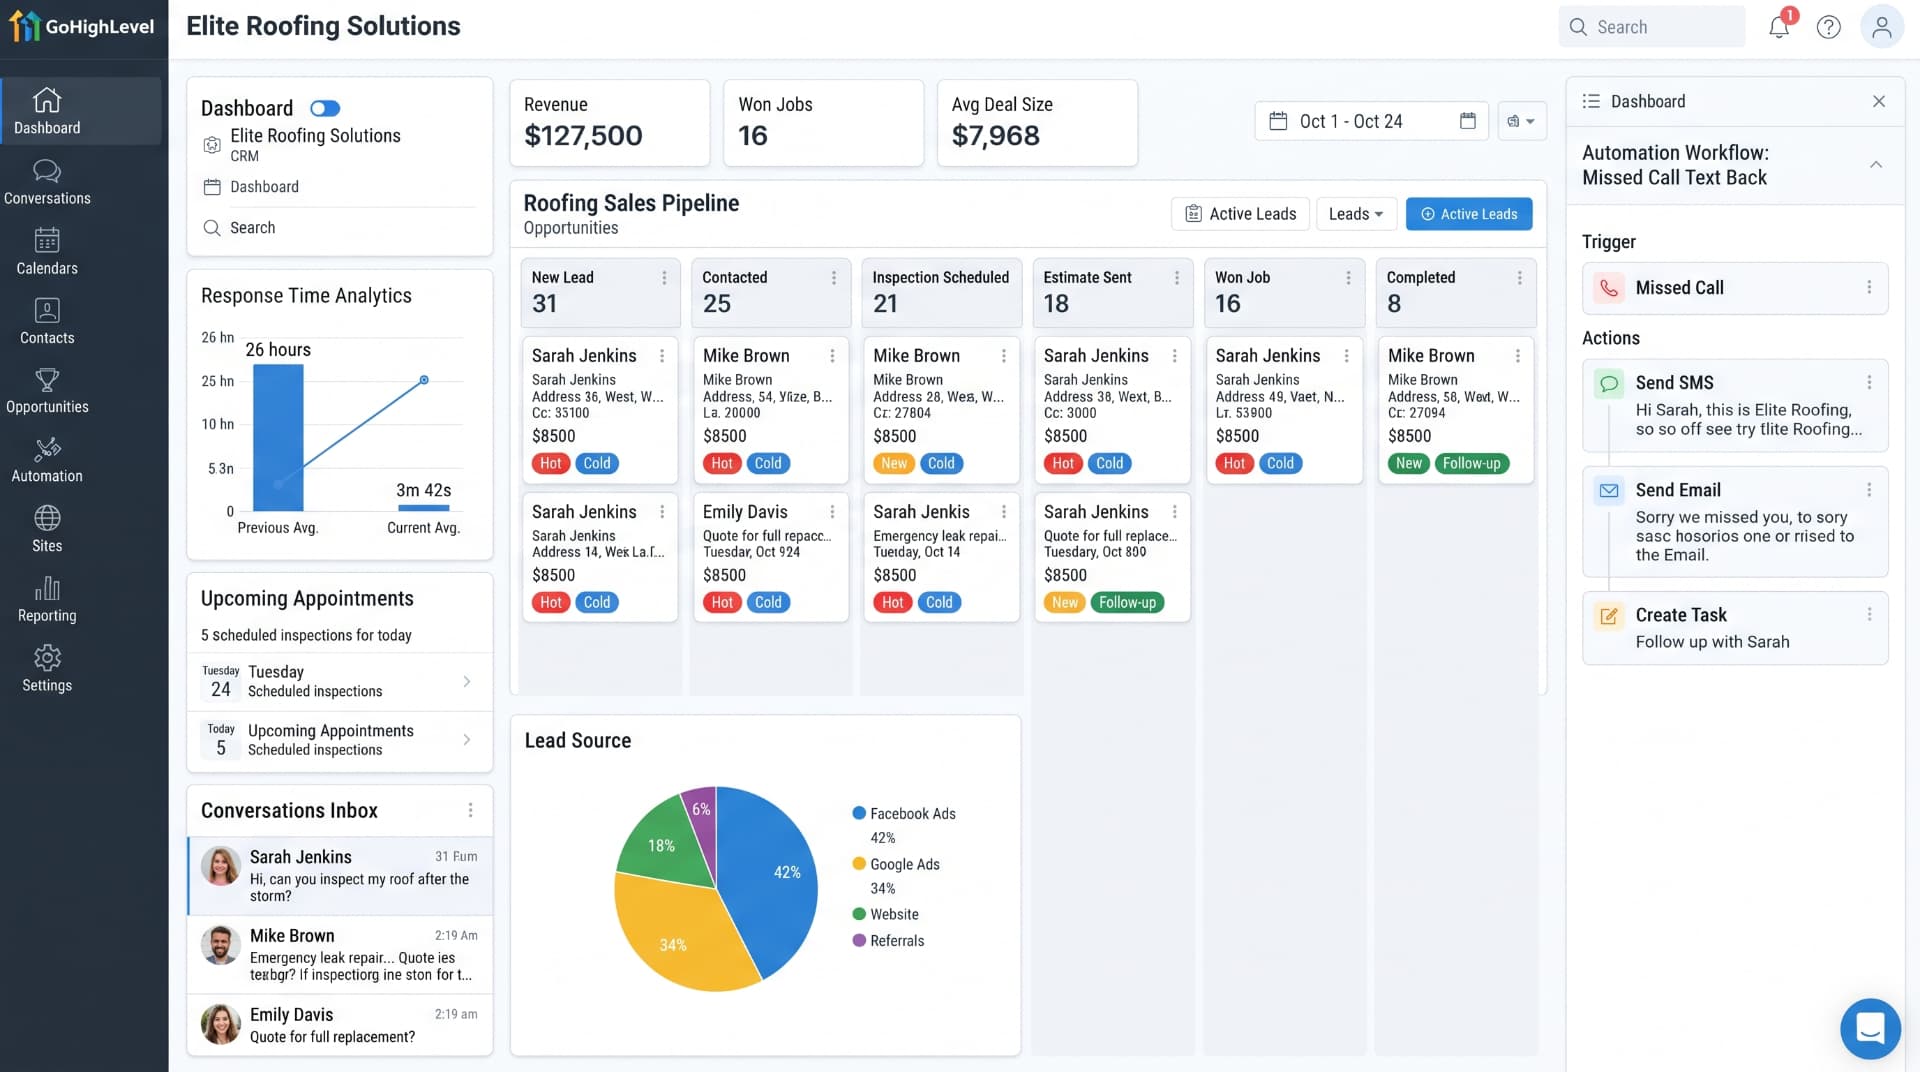Open the user profile avatar

(x=1882, y=27)
